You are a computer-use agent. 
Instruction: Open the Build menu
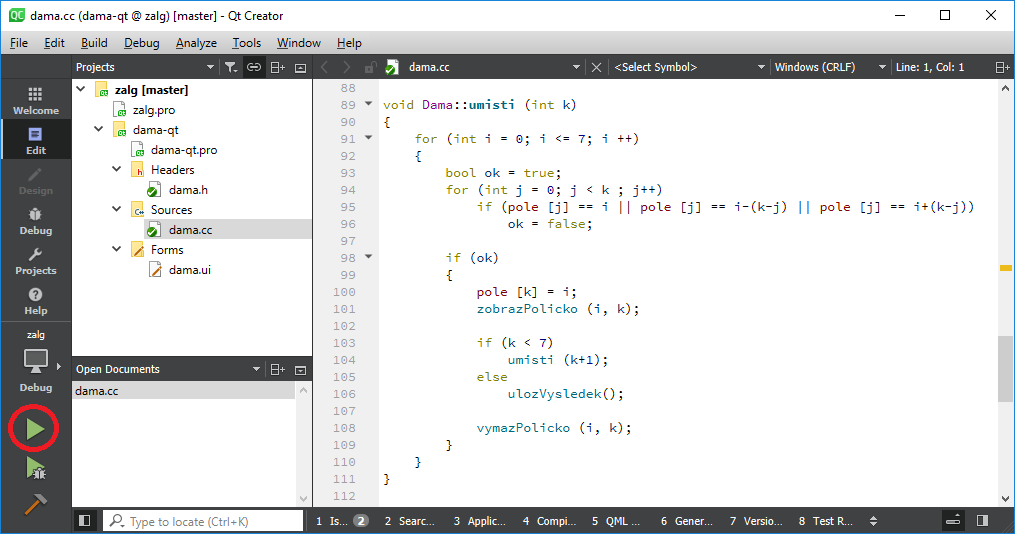(94, 43)
